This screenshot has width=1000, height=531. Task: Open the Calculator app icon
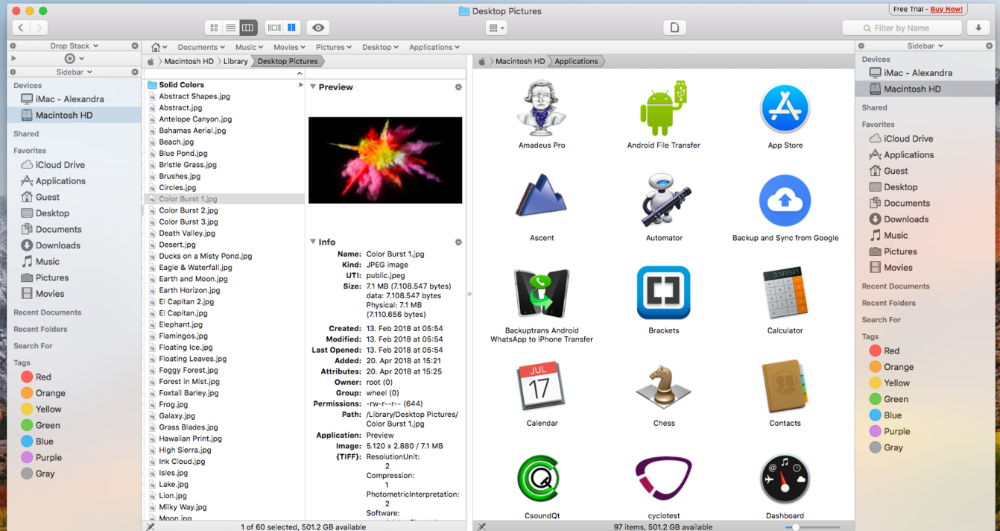[784, 293]
